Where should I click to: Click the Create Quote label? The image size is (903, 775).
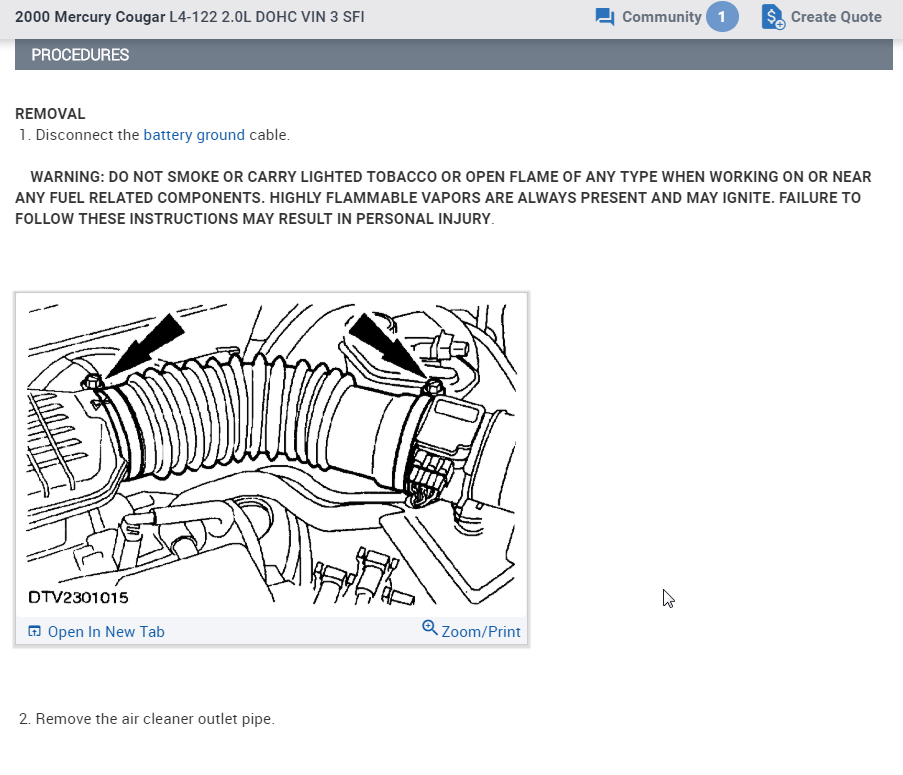pyautogui.click(x=834, y=16)
